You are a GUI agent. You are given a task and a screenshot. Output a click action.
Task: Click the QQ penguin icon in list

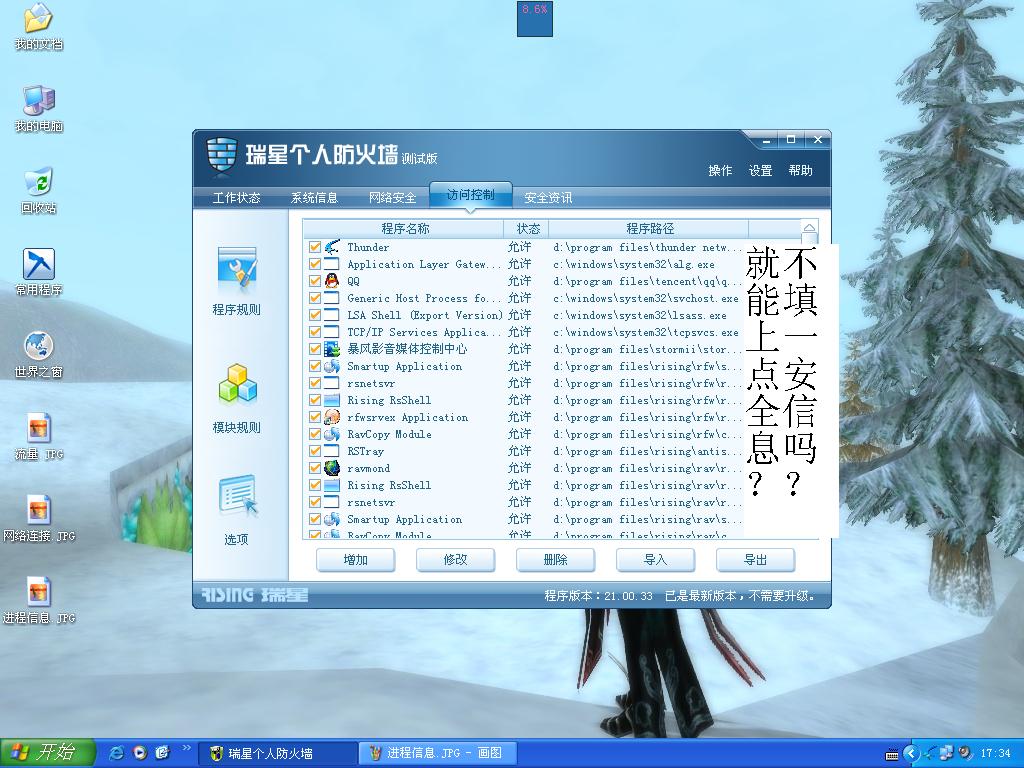[x=332, y=281]
